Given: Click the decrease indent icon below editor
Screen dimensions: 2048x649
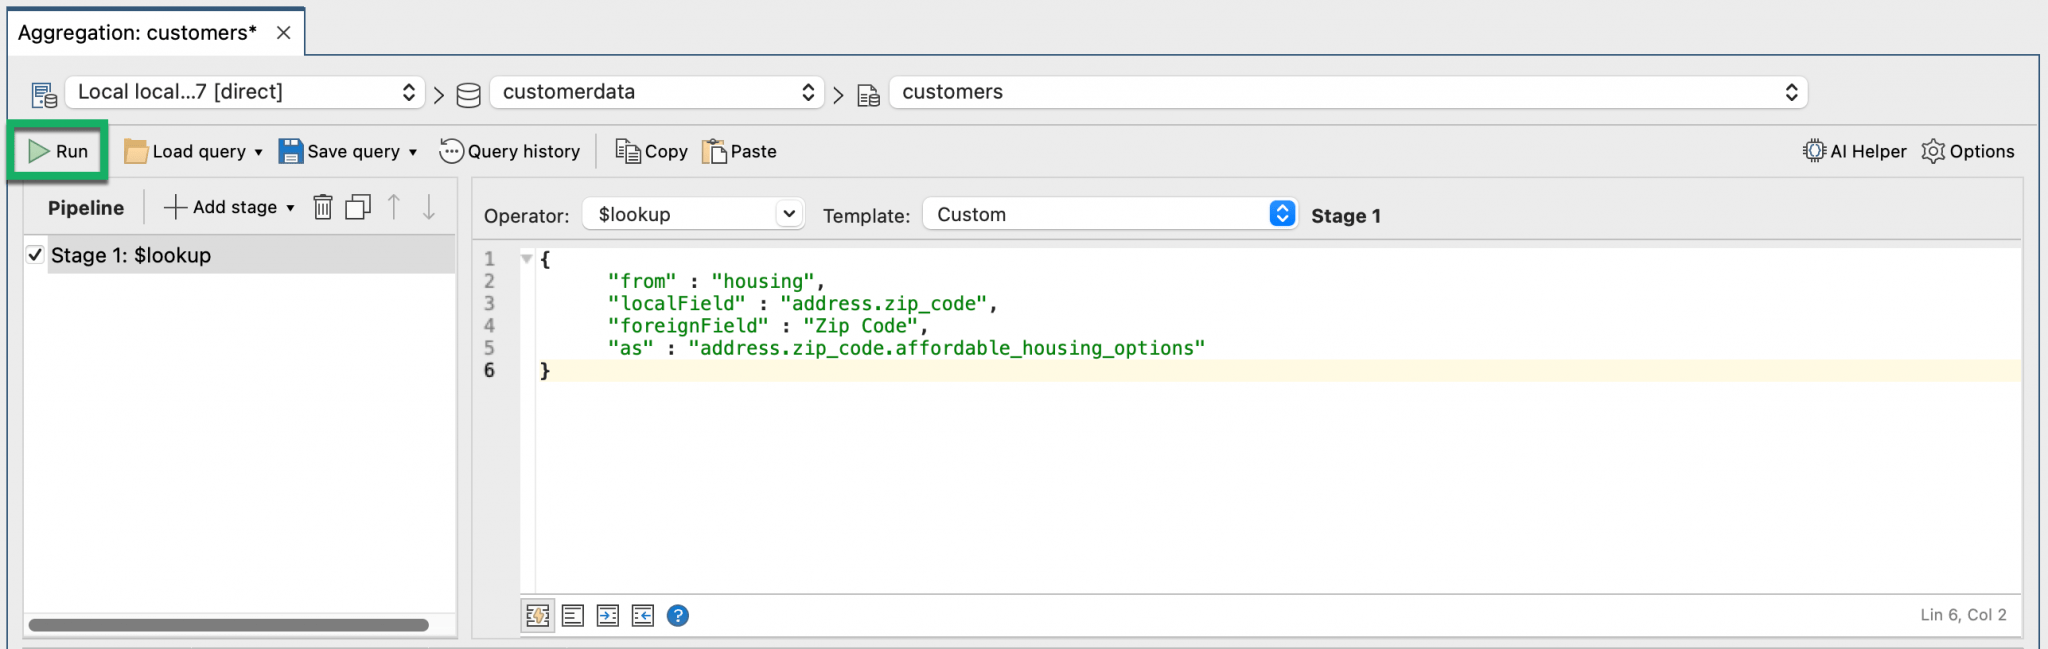Looking at the screenshot, I should point(643,615).
